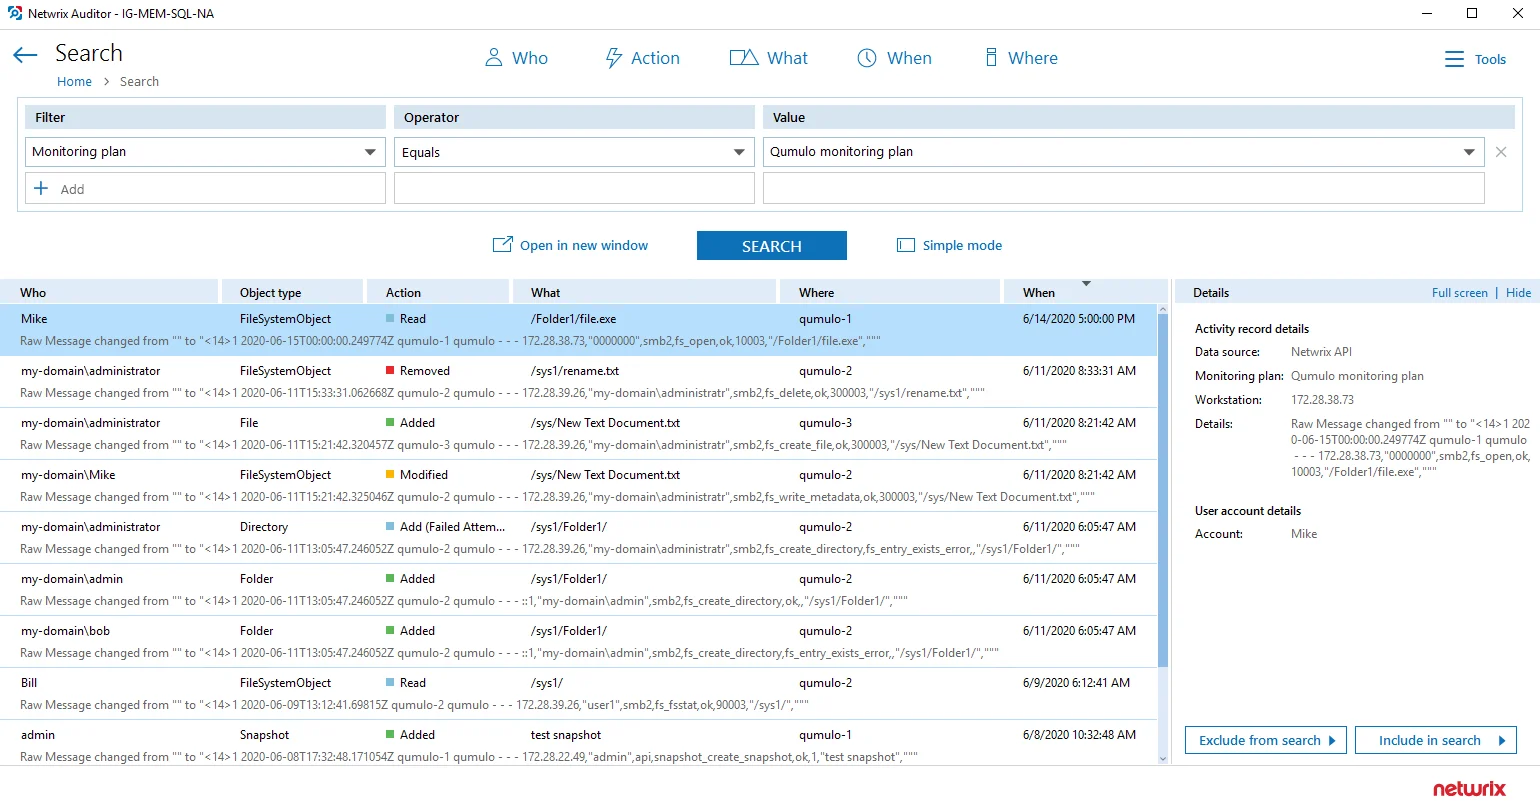The width and height of the screenshot is (1540, 810).
Task: Hide the Details pane
Action: 1518,293
